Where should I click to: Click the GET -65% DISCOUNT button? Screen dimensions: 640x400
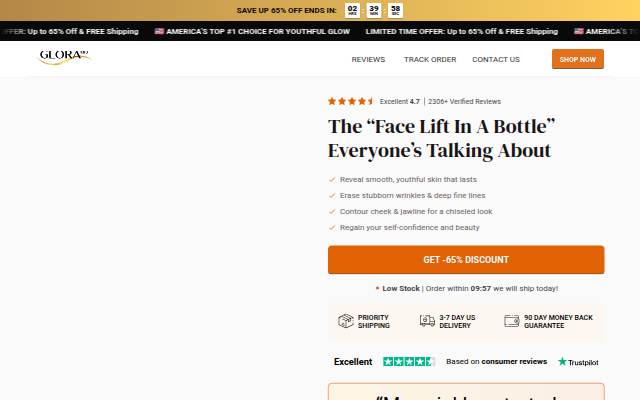[x=466, y=260]
